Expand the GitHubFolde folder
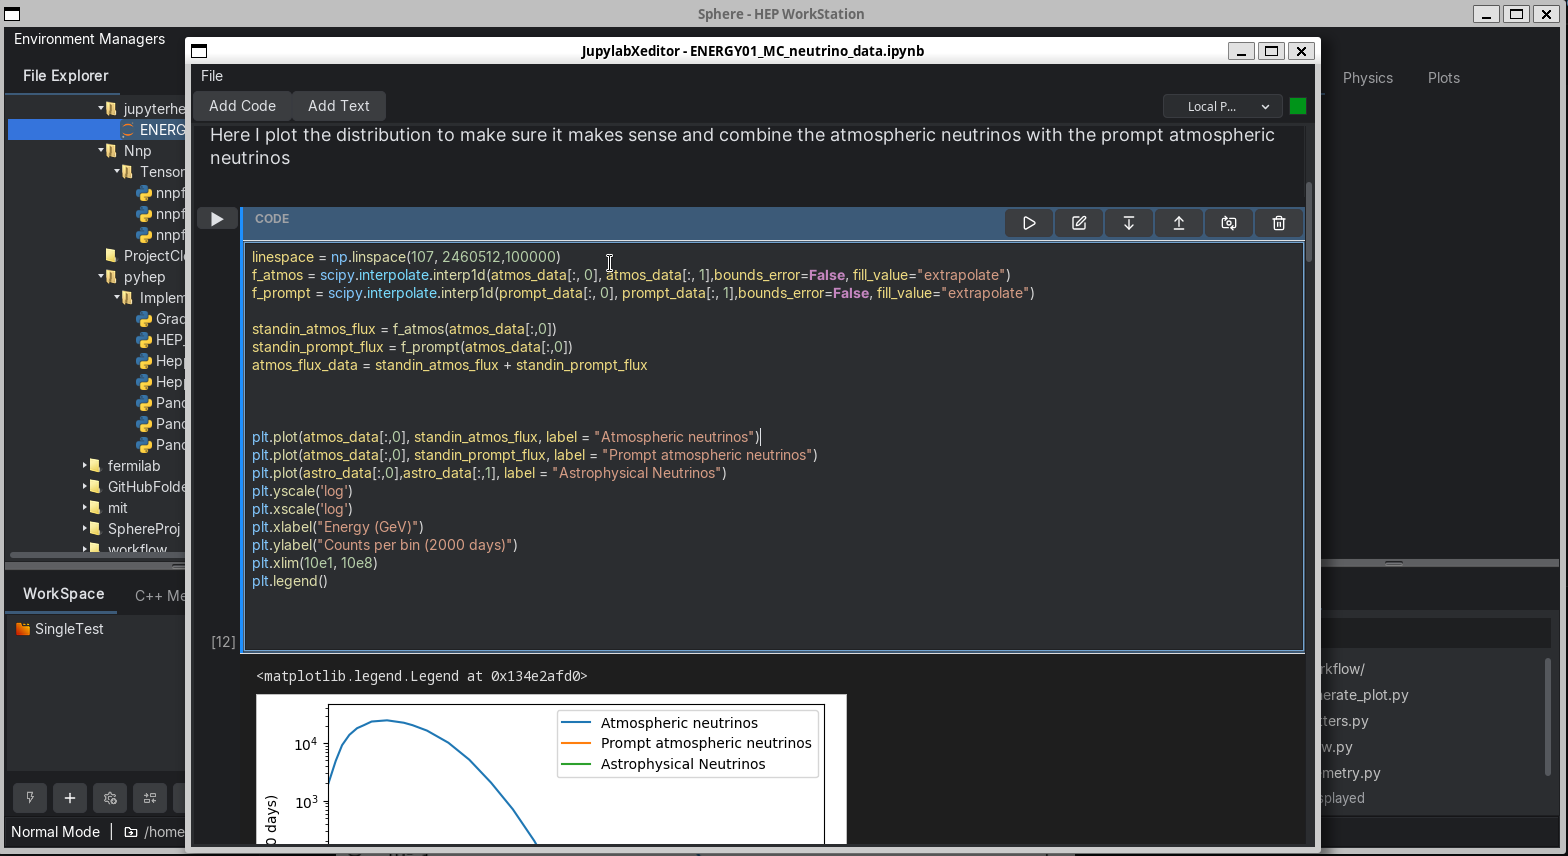This screenshot has height=856, width=1568. coord(85,487)
